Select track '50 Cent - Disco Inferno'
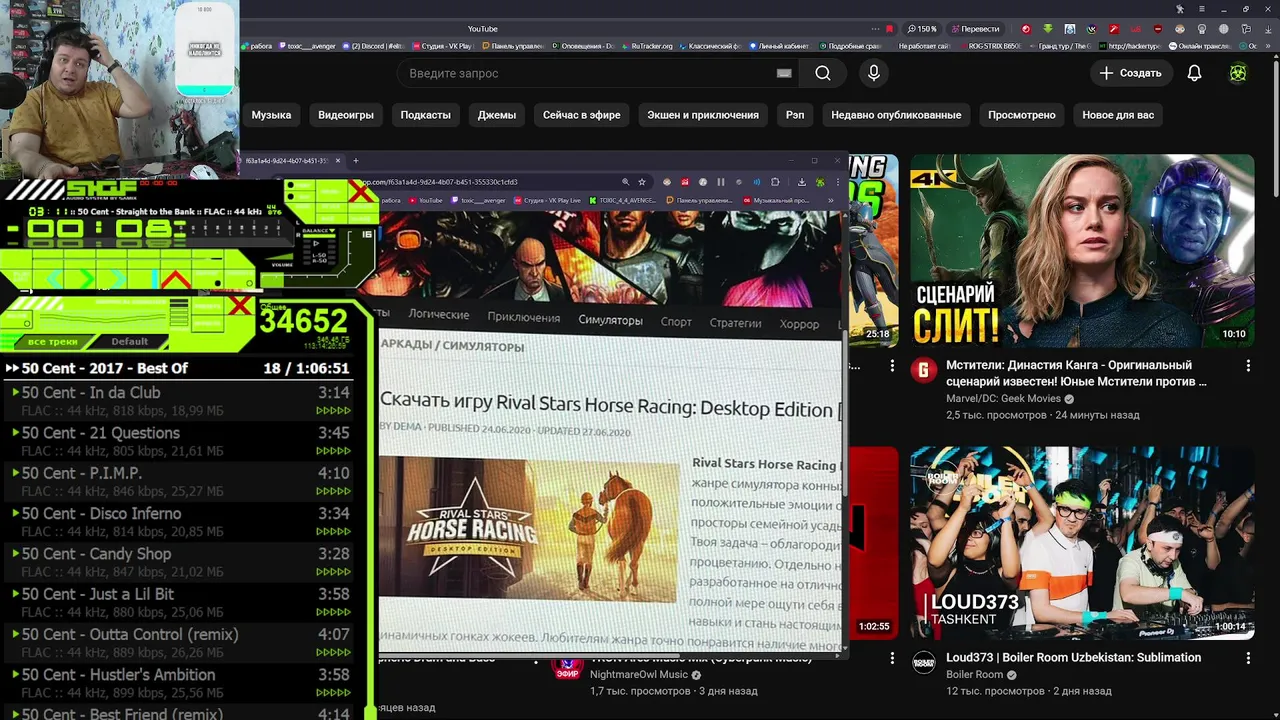This screenshot has height=720, width=1280. [x=180, y=522]
